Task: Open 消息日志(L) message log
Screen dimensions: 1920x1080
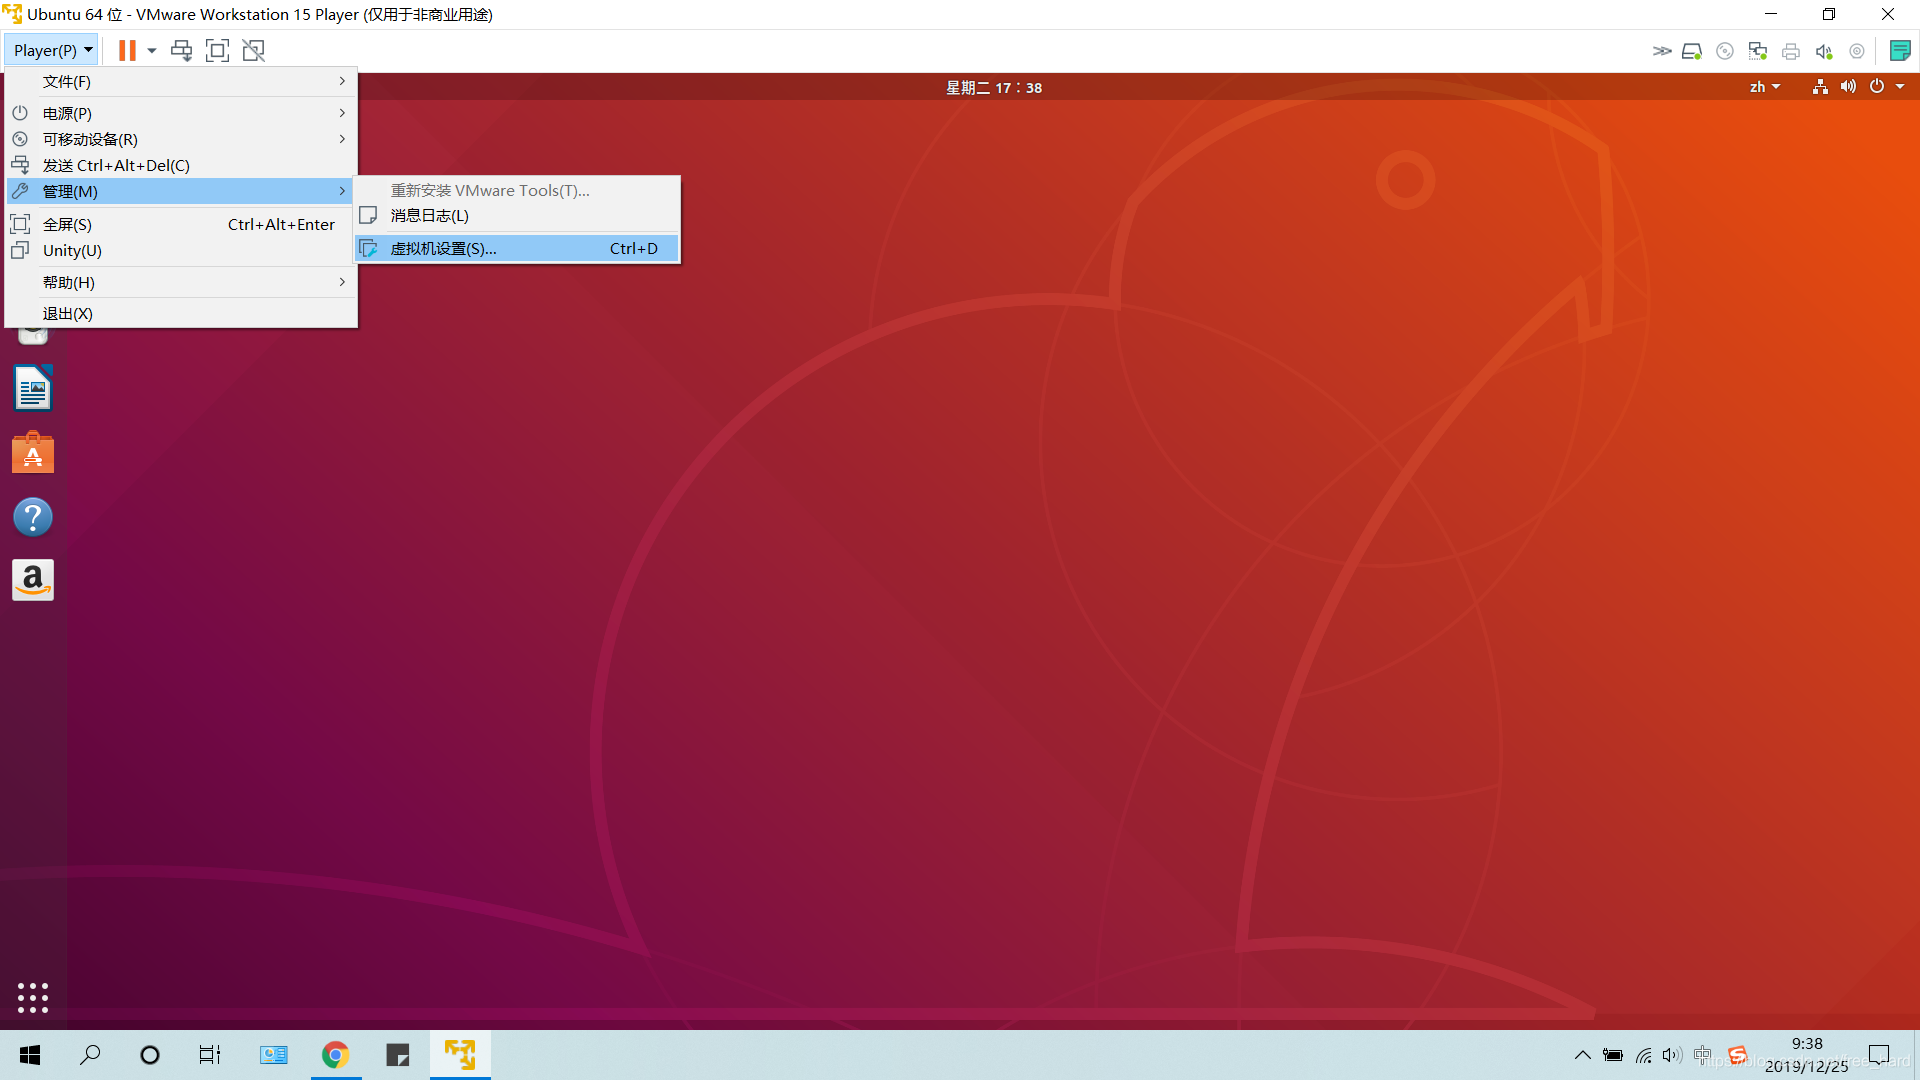Action: tap(517, 215)
